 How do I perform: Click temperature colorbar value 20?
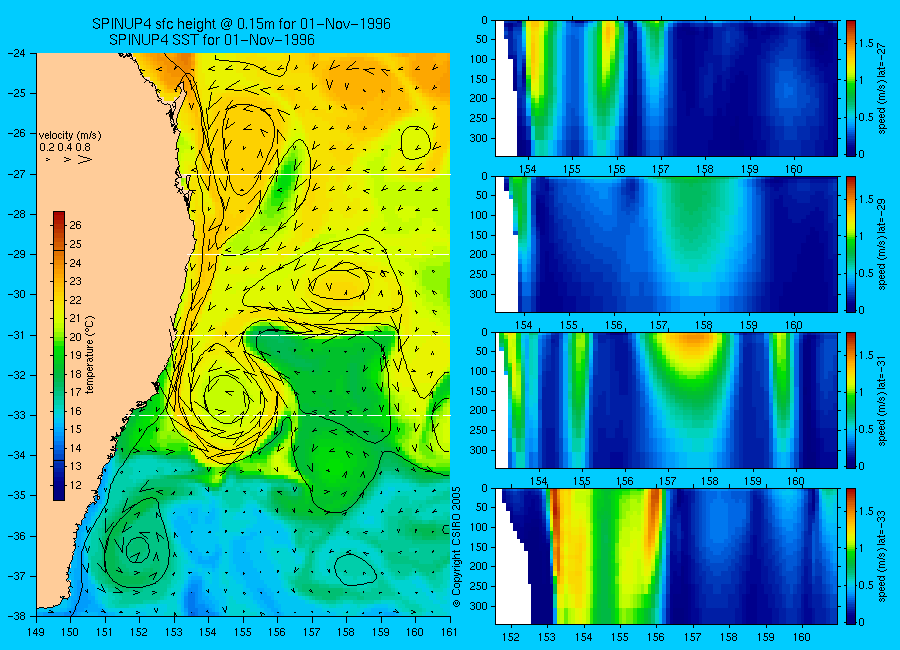[x=76, y=337]
